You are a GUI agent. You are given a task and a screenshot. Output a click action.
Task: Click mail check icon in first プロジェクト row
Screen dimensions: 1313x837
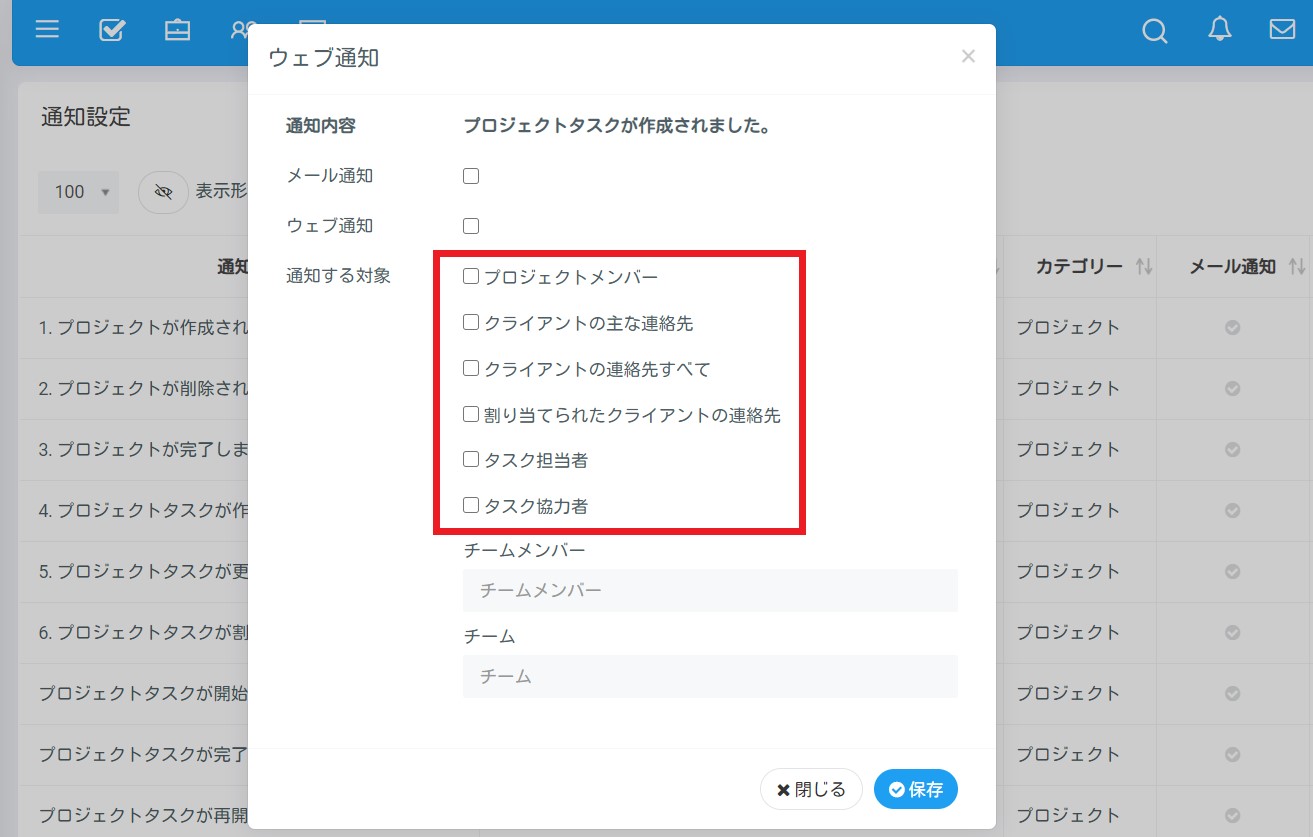pos(1233,327)
